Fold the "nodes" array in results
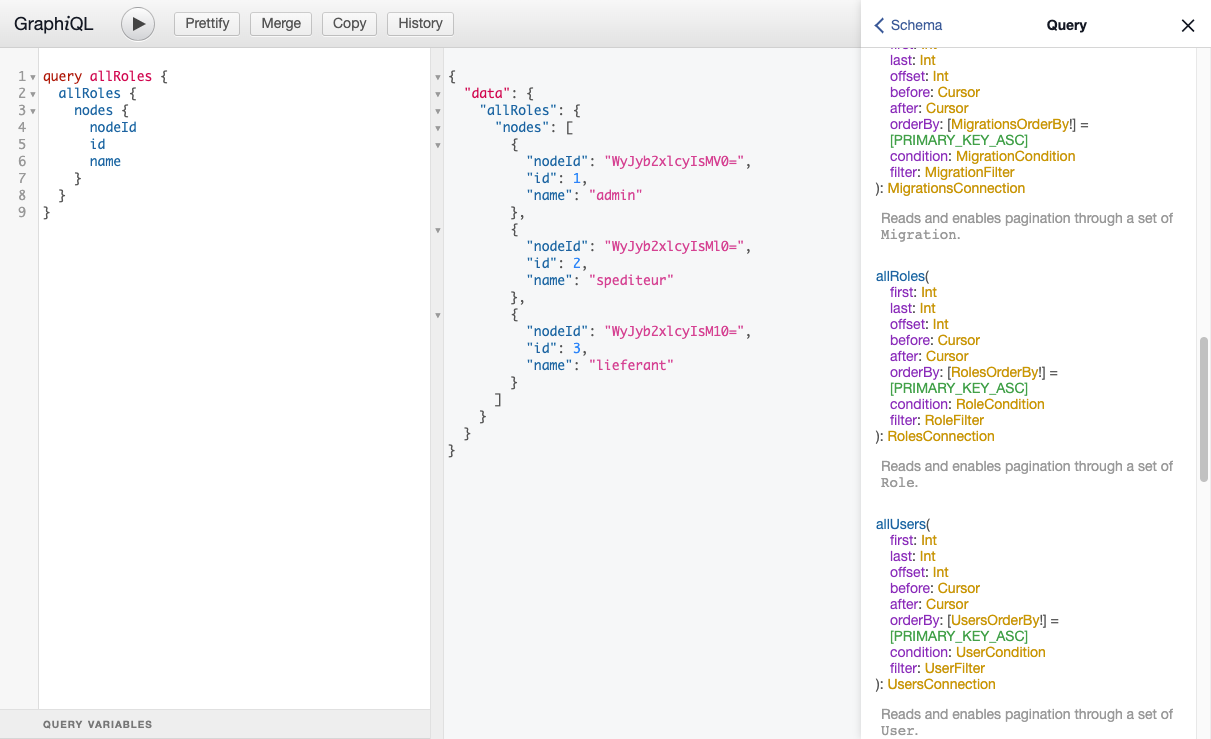This screenshot has width=1211, height=739. click(x=438, y=128)
